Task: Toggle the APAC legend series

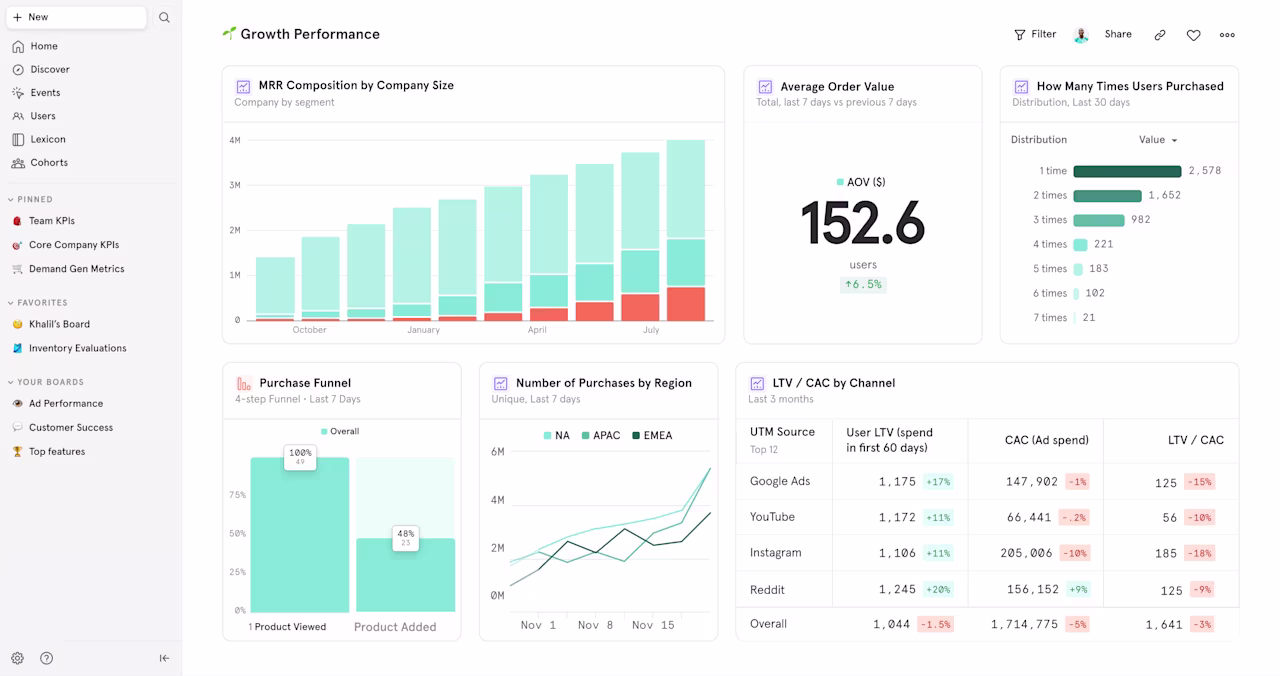Action: [600, 436]
